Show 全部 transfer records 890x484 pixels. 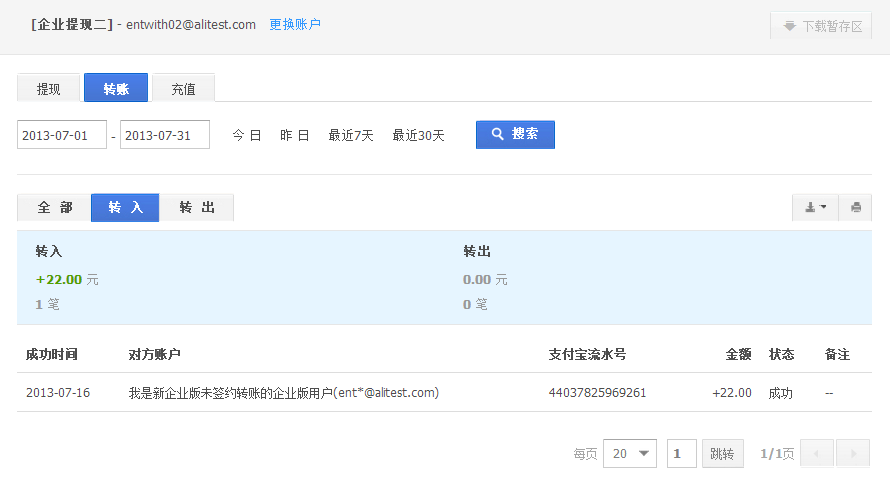[54, 208]
